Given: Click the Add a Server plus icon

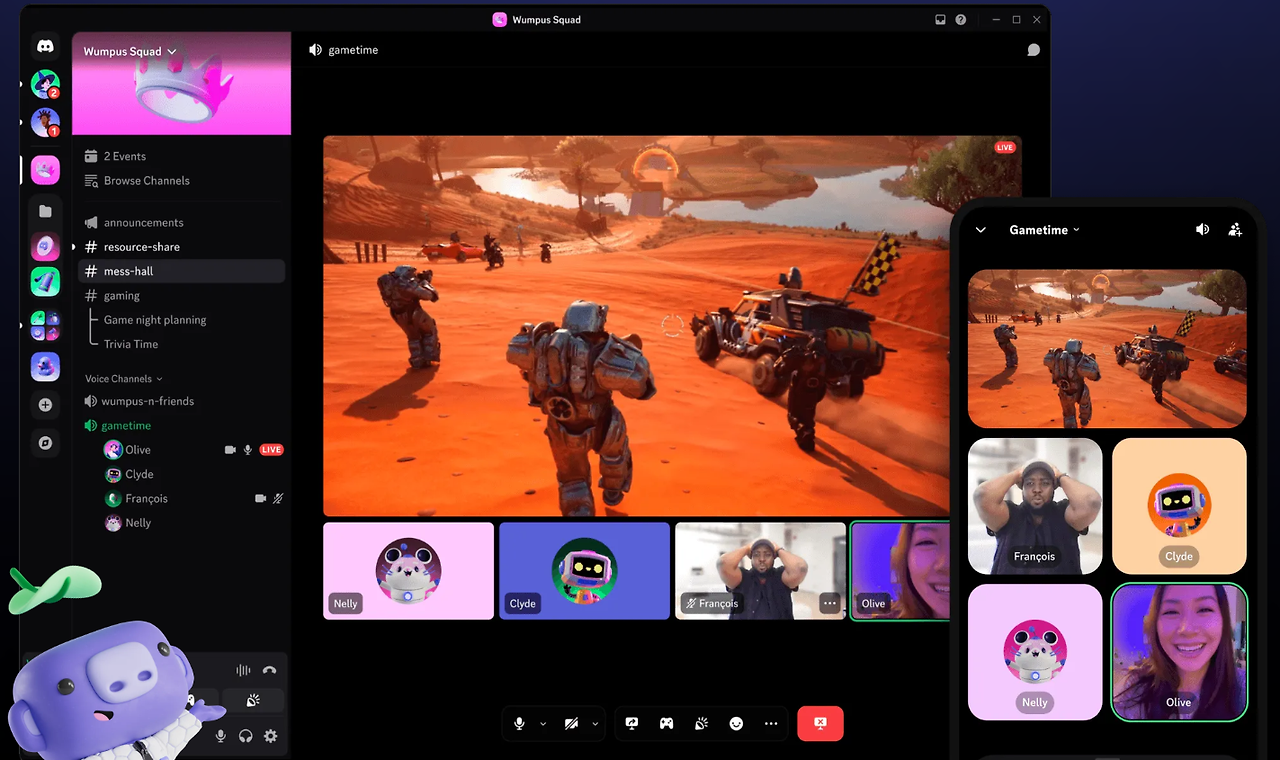Looking at the screenshot, I should (45, 405).
